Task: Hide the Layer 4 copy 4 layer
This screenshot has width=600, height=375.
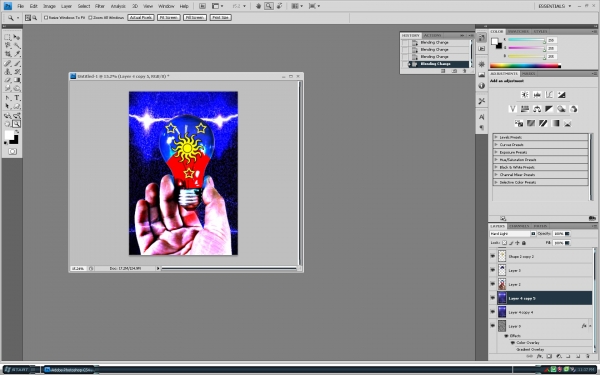Action: click(492, 311)
